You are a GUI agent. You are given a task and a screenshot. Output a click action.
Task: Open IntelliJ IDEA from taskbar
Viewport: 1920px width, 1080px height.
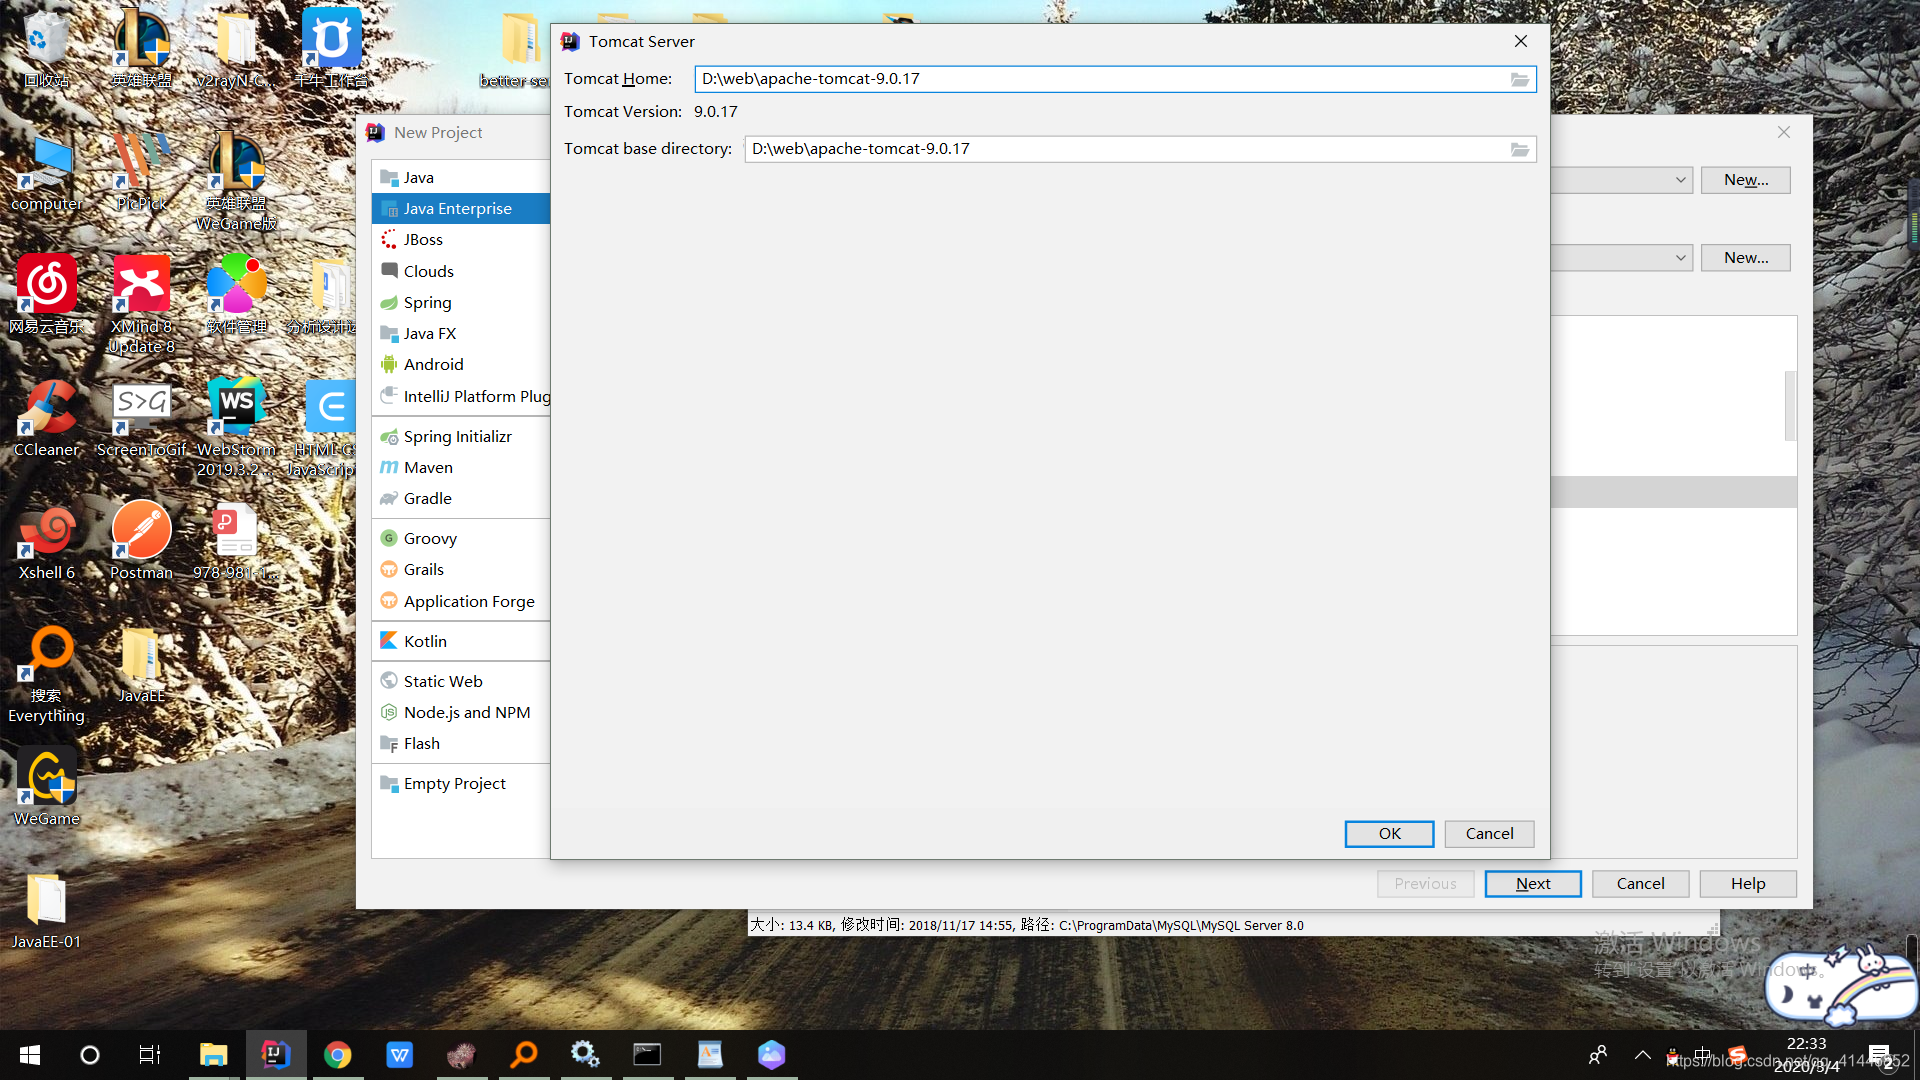tap(275, 1054)
